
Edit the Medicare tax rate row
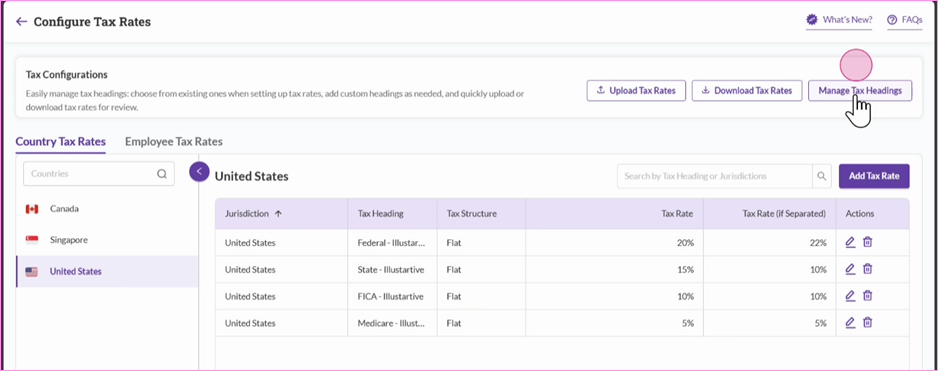click(850, 323)
